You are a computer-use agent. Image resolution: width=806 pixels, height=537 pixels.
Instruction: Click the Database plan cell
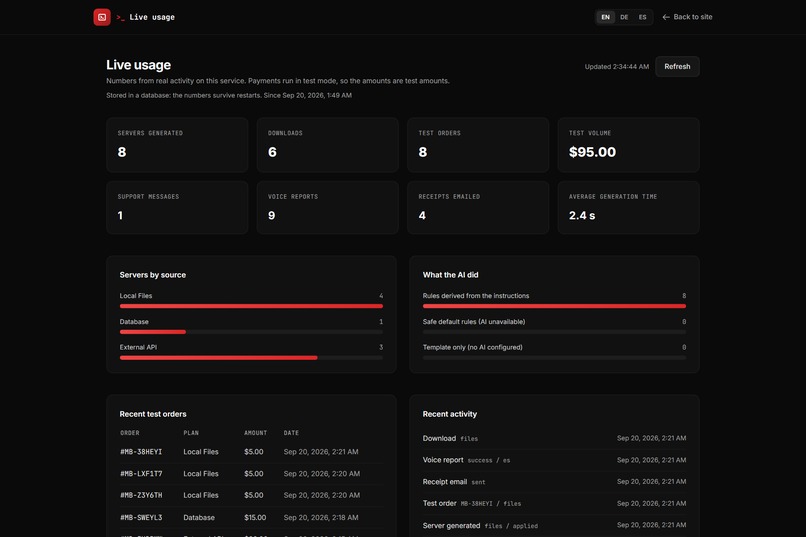[199, 517]
